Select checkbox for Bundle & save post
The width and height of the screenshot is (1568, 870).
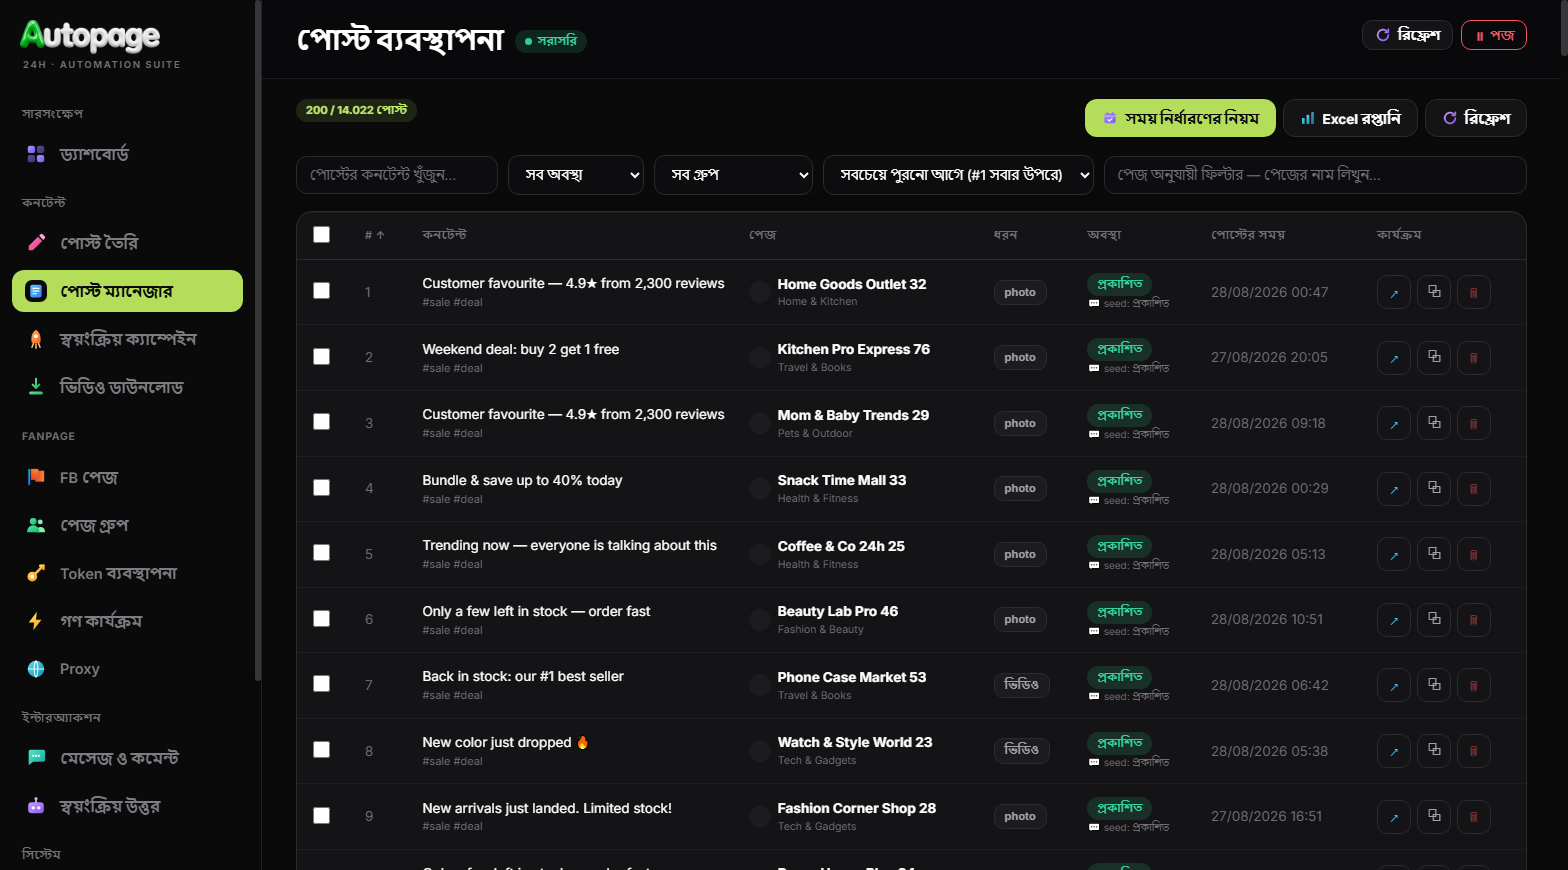(321, 487)
